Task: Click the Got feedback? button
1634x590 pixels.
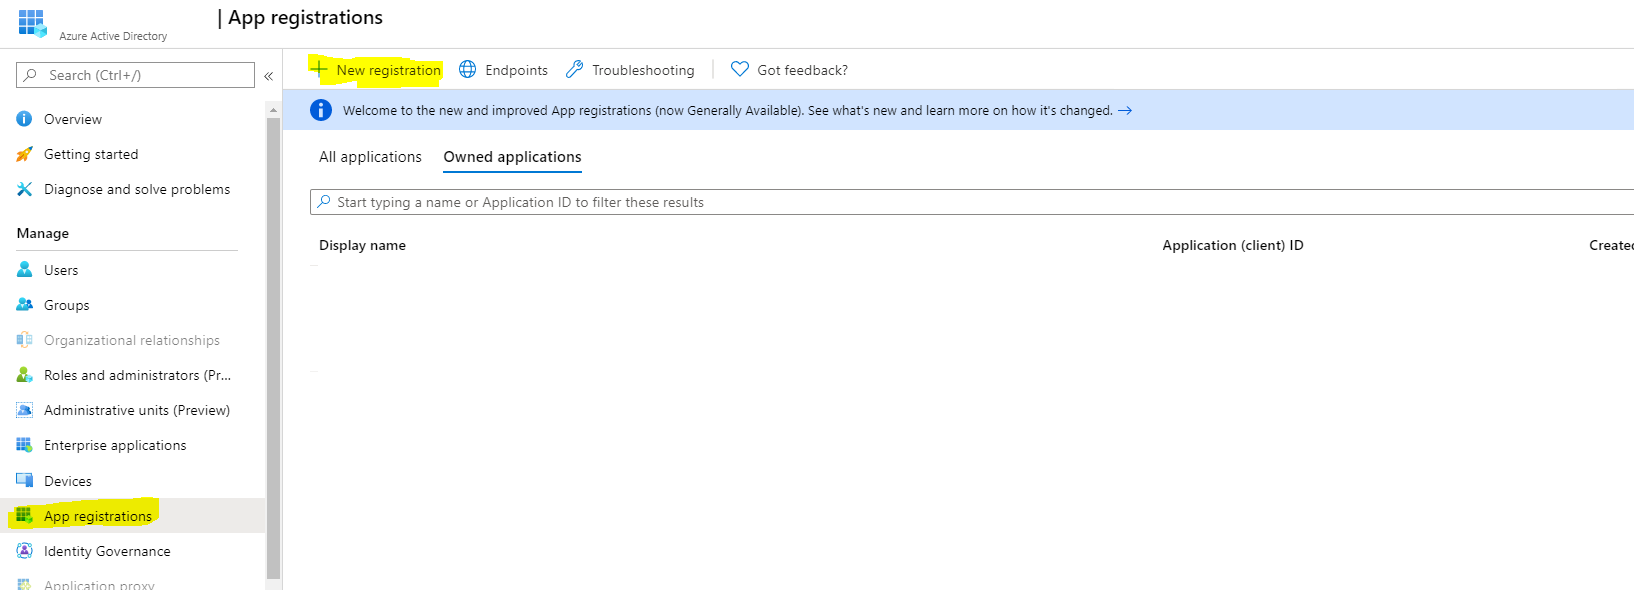Action: pyautogui.click(x=789, y=70)
